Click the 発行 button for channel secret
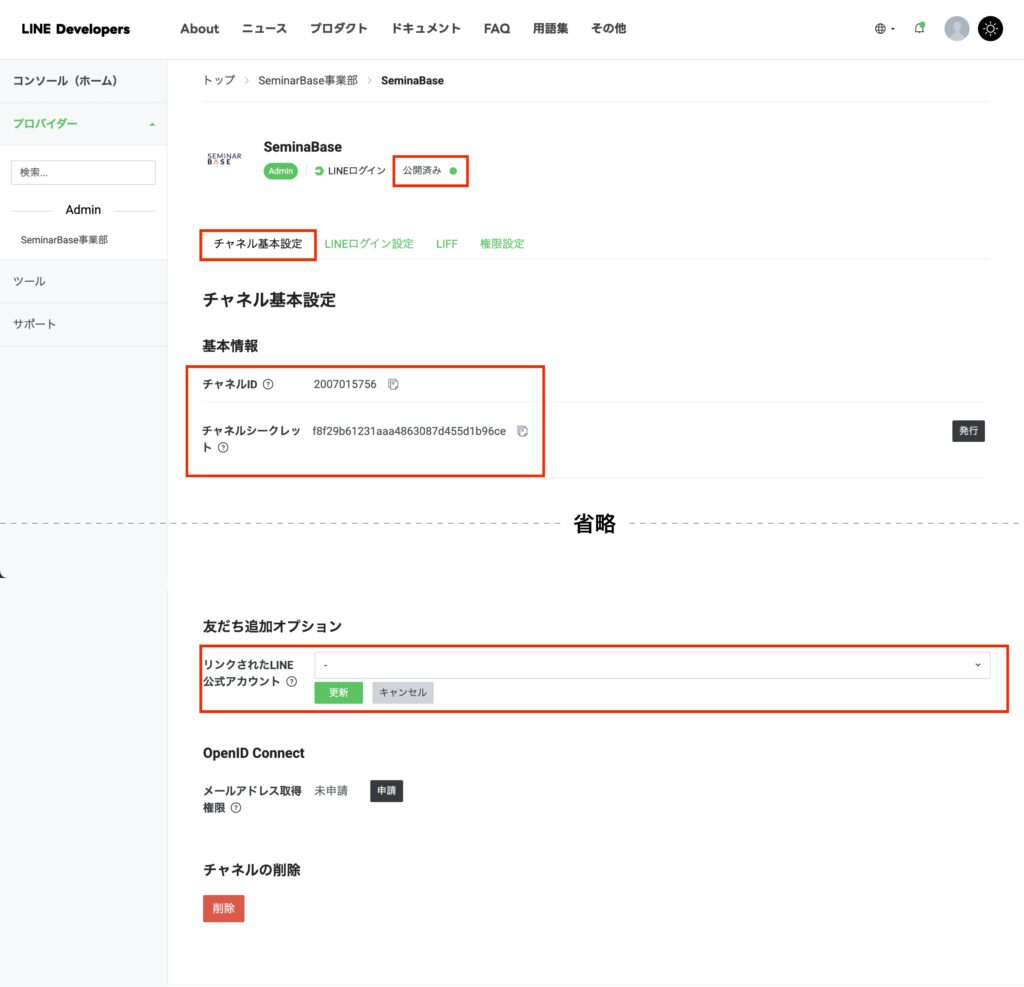The image size is (1024, 987). click(x=968, y=431)
